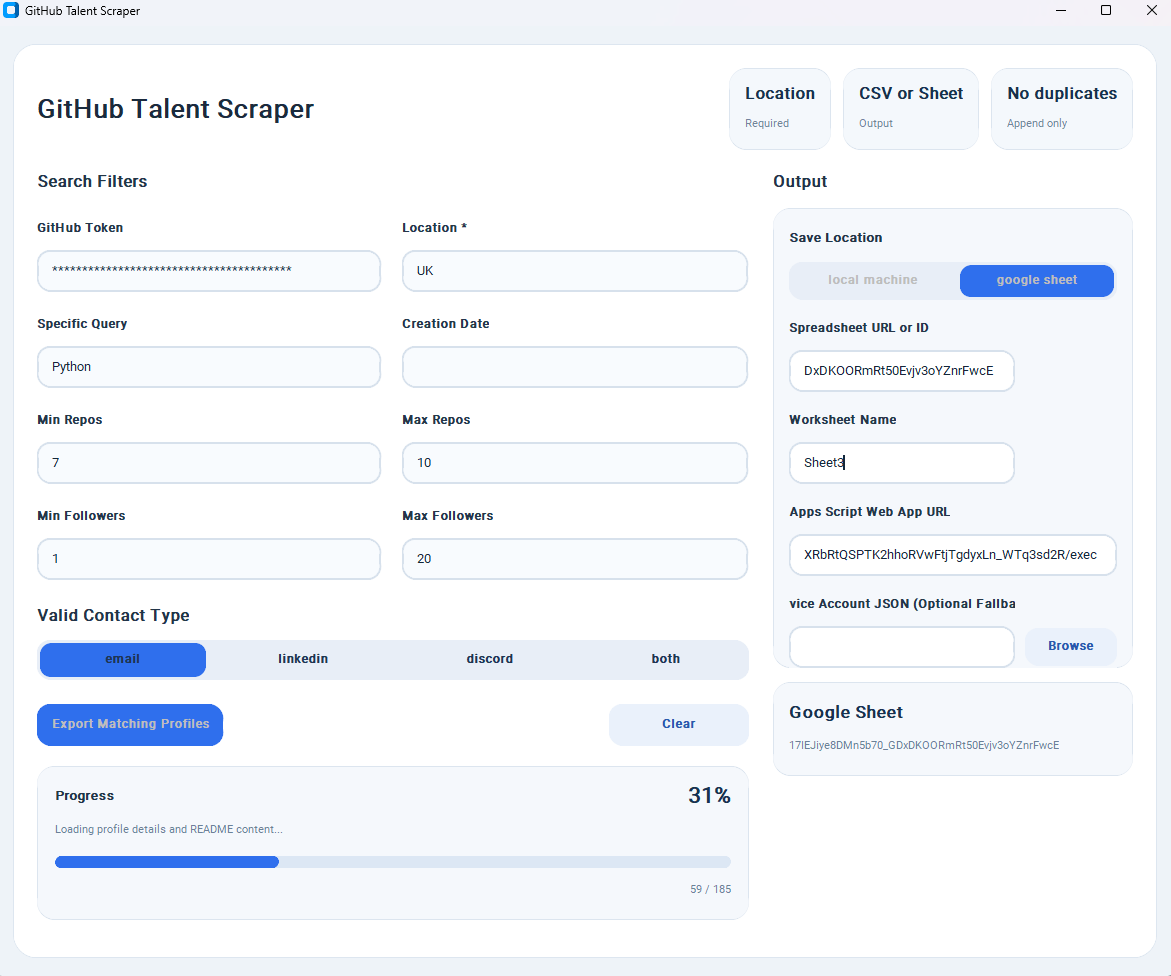Click the Progress label

84,796
